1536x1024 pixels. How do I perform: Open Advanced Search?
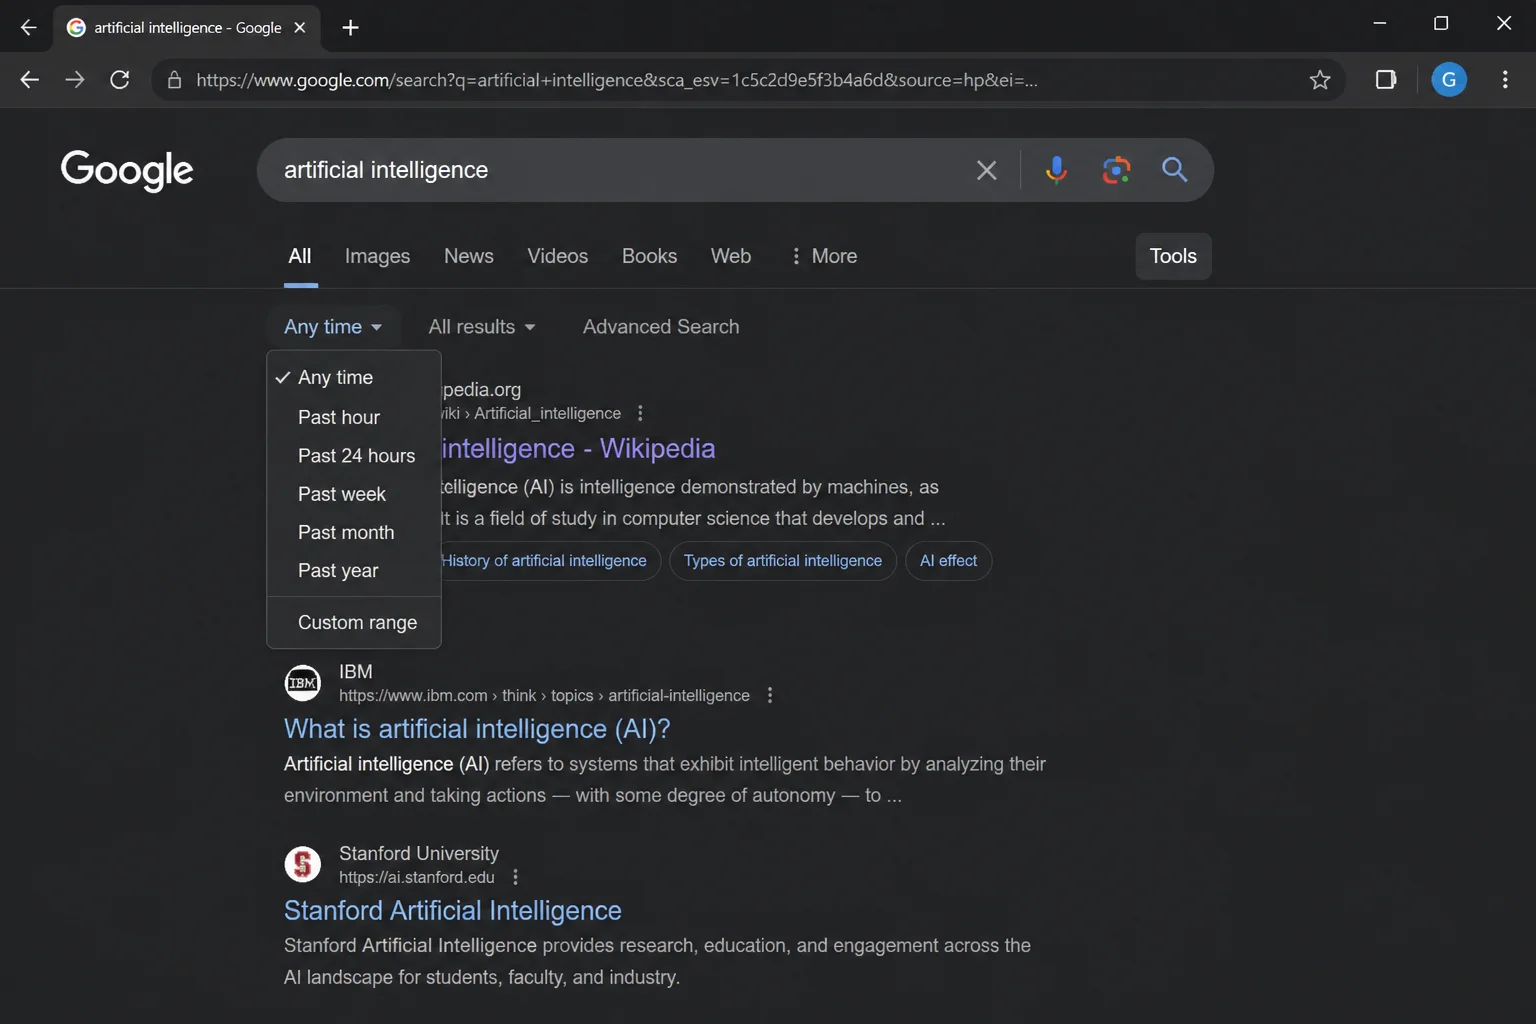click(661, 327)
